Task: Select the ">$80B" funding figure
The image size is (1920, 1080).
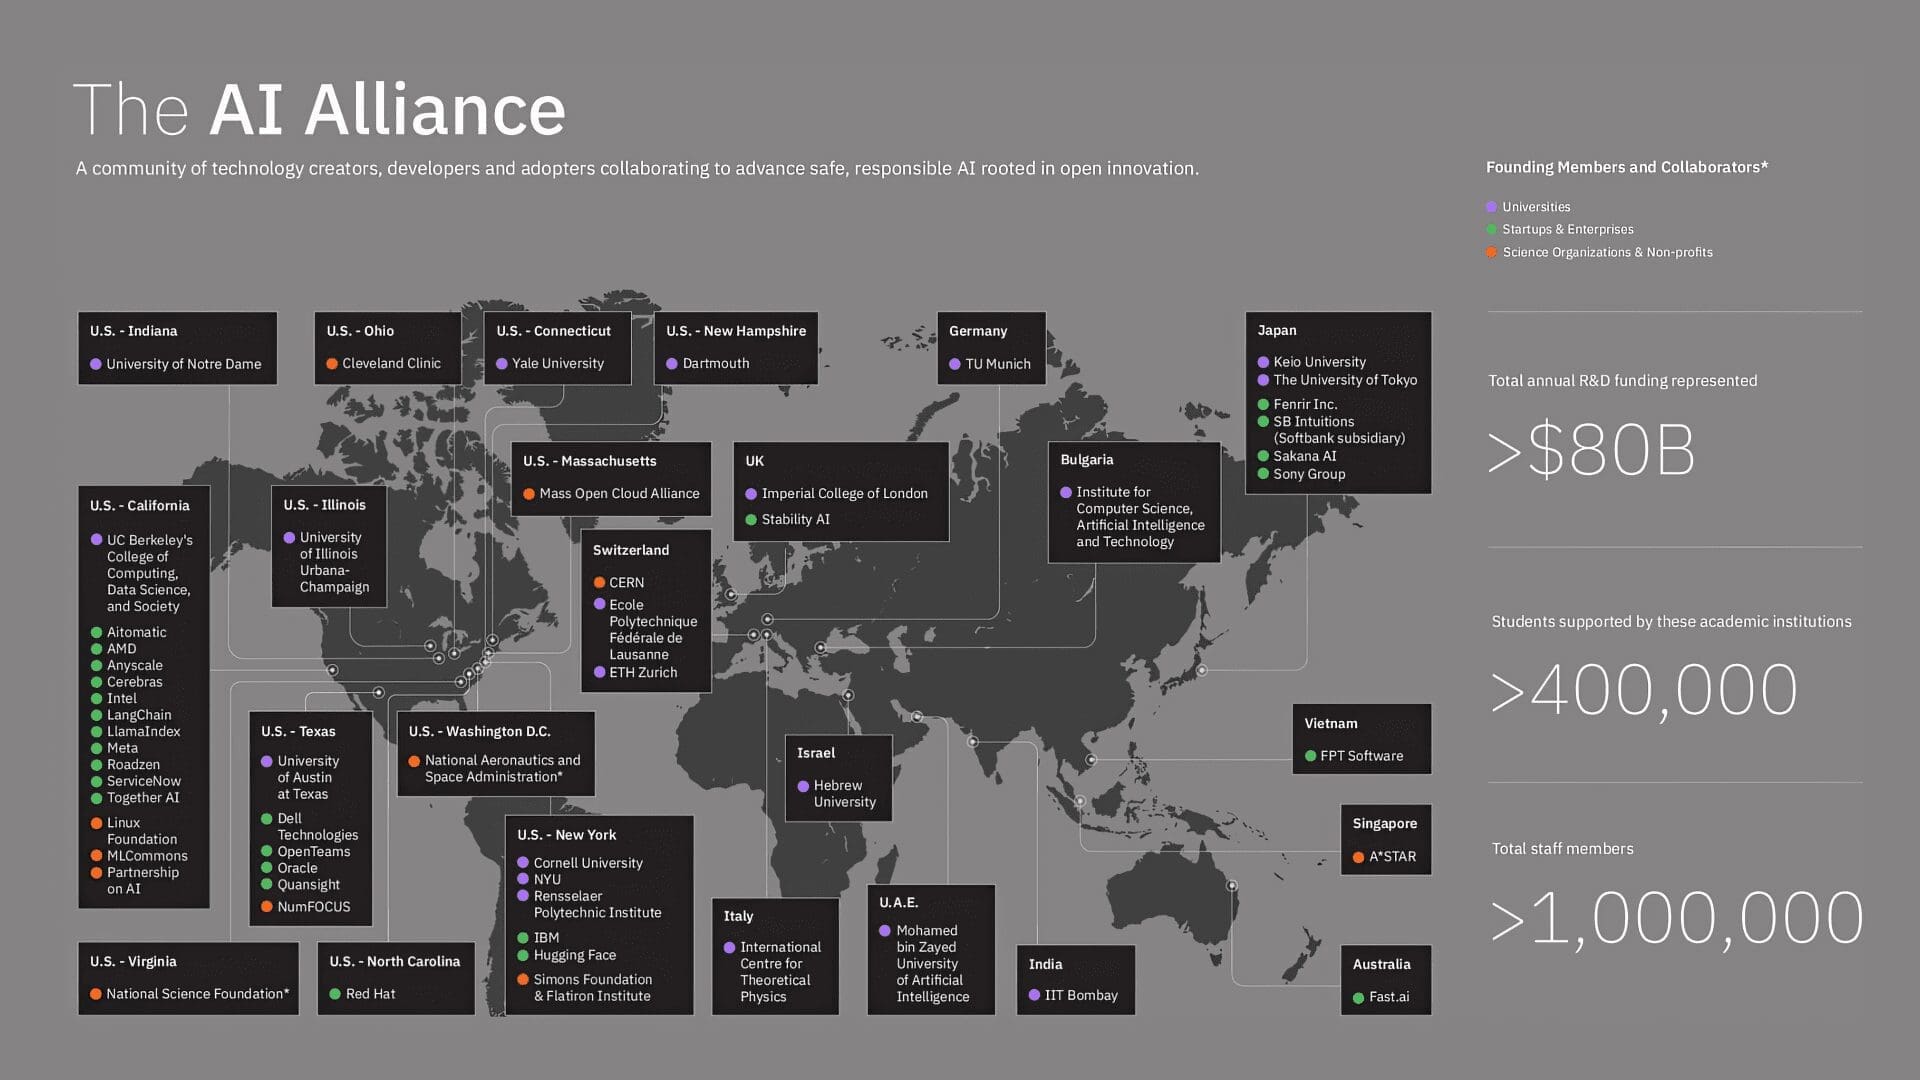Action: click(1591, 450)
